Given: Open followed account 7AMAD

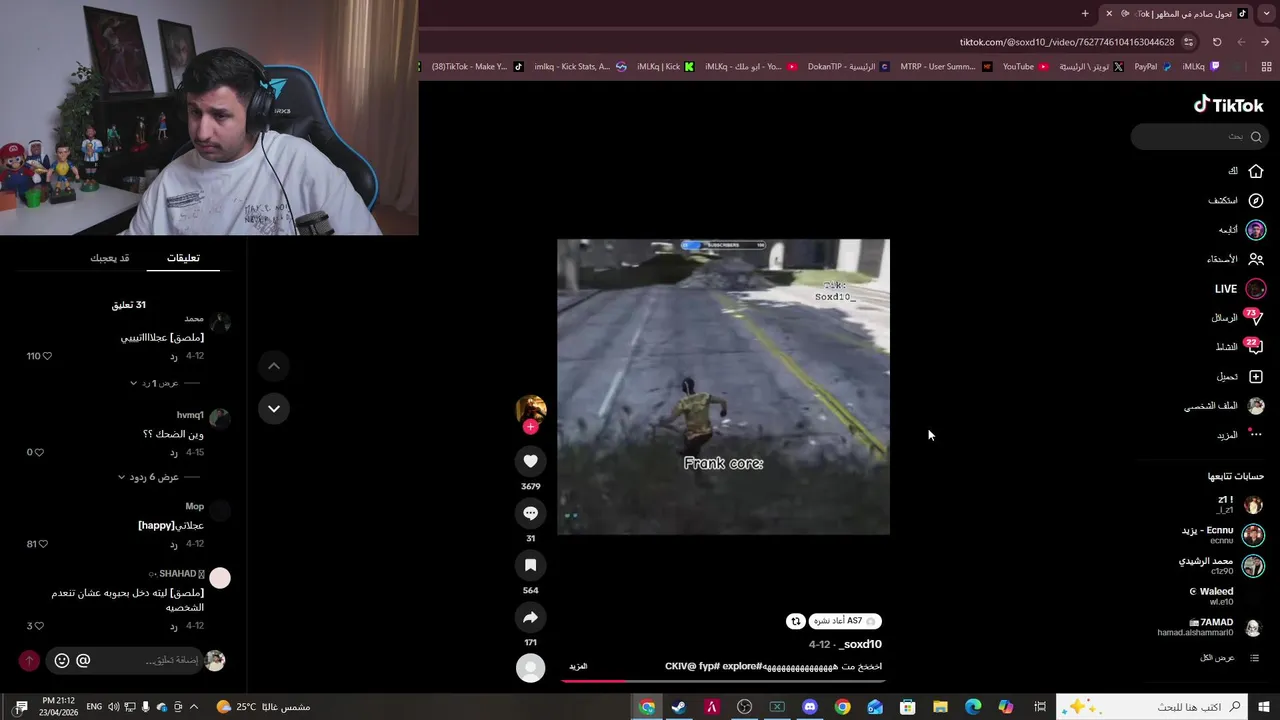Looking at the screenshot, I should (1210, 627).
